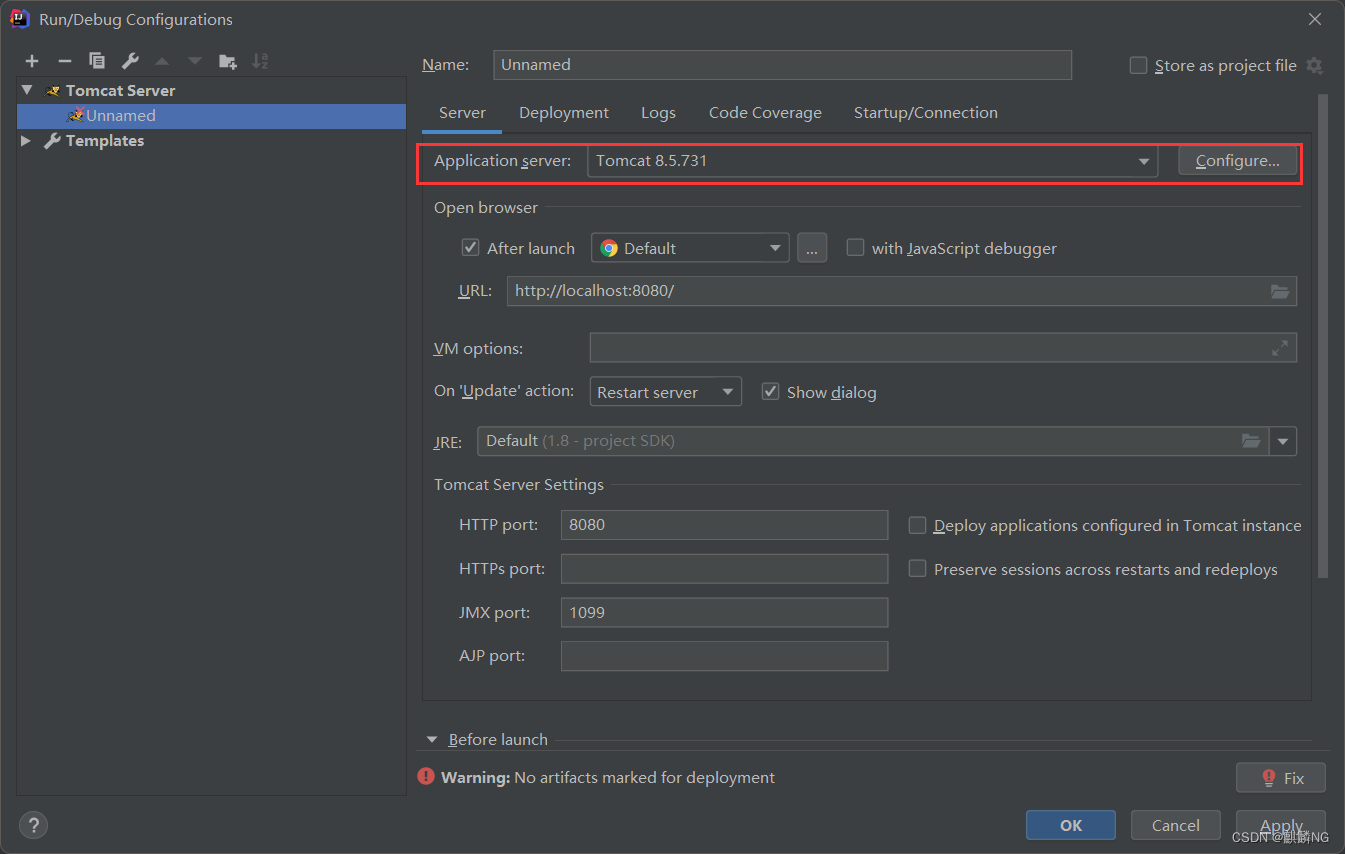This screenshot has height=854, width=1345.
Task: Move configuration down arrow
Action: click(195, 61)
